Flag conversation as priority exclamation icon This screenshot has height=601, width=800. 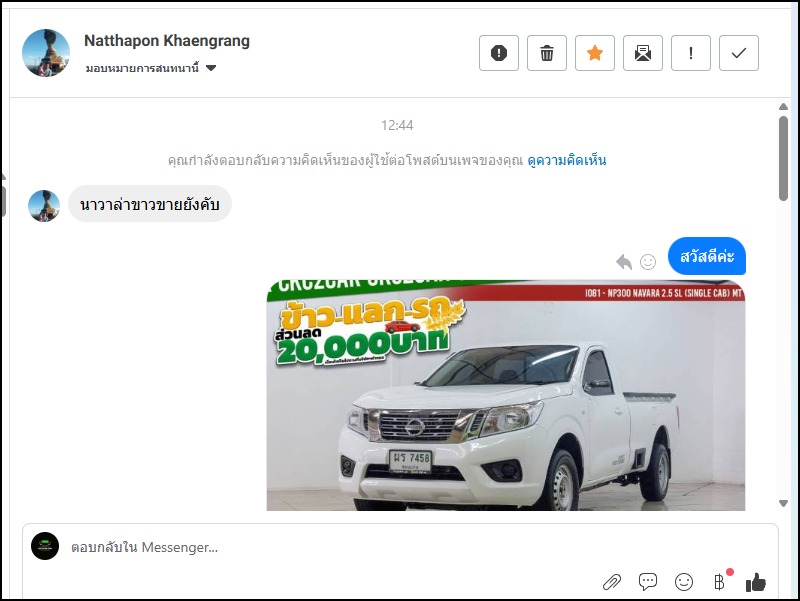(x=690, y=53)
